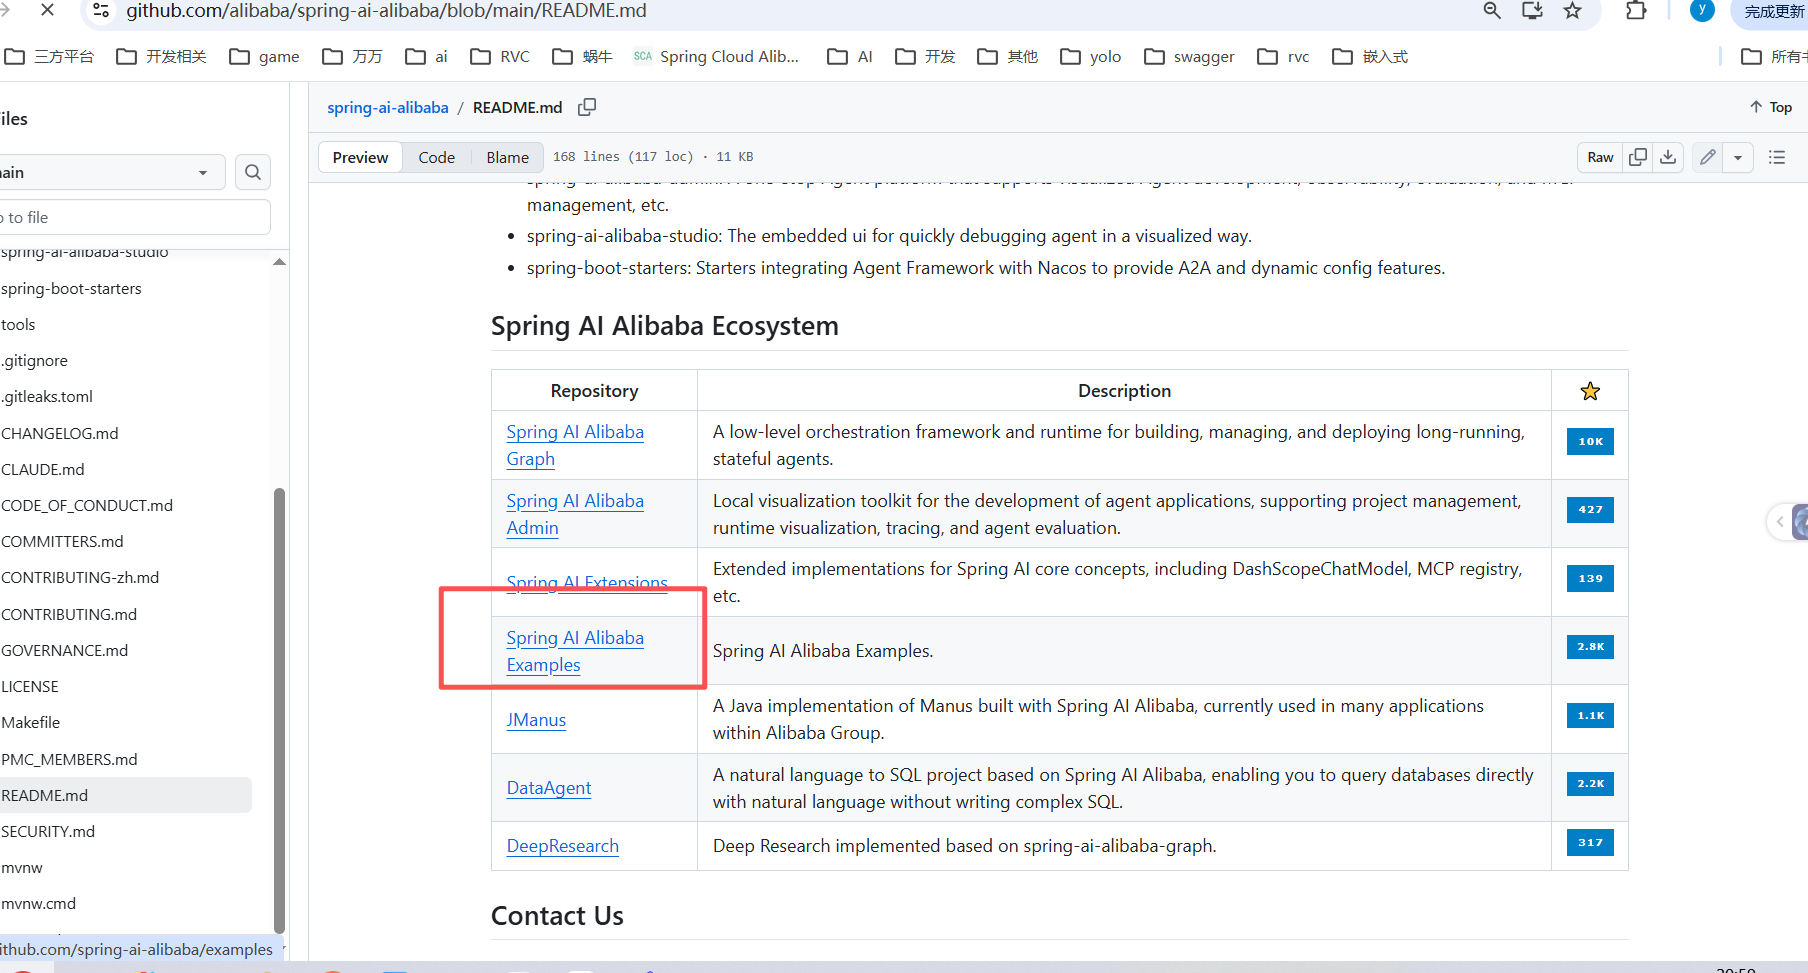The image size is (1808, 973).
Task: Select LICENSE in file tree
Action: coord(30,686)
